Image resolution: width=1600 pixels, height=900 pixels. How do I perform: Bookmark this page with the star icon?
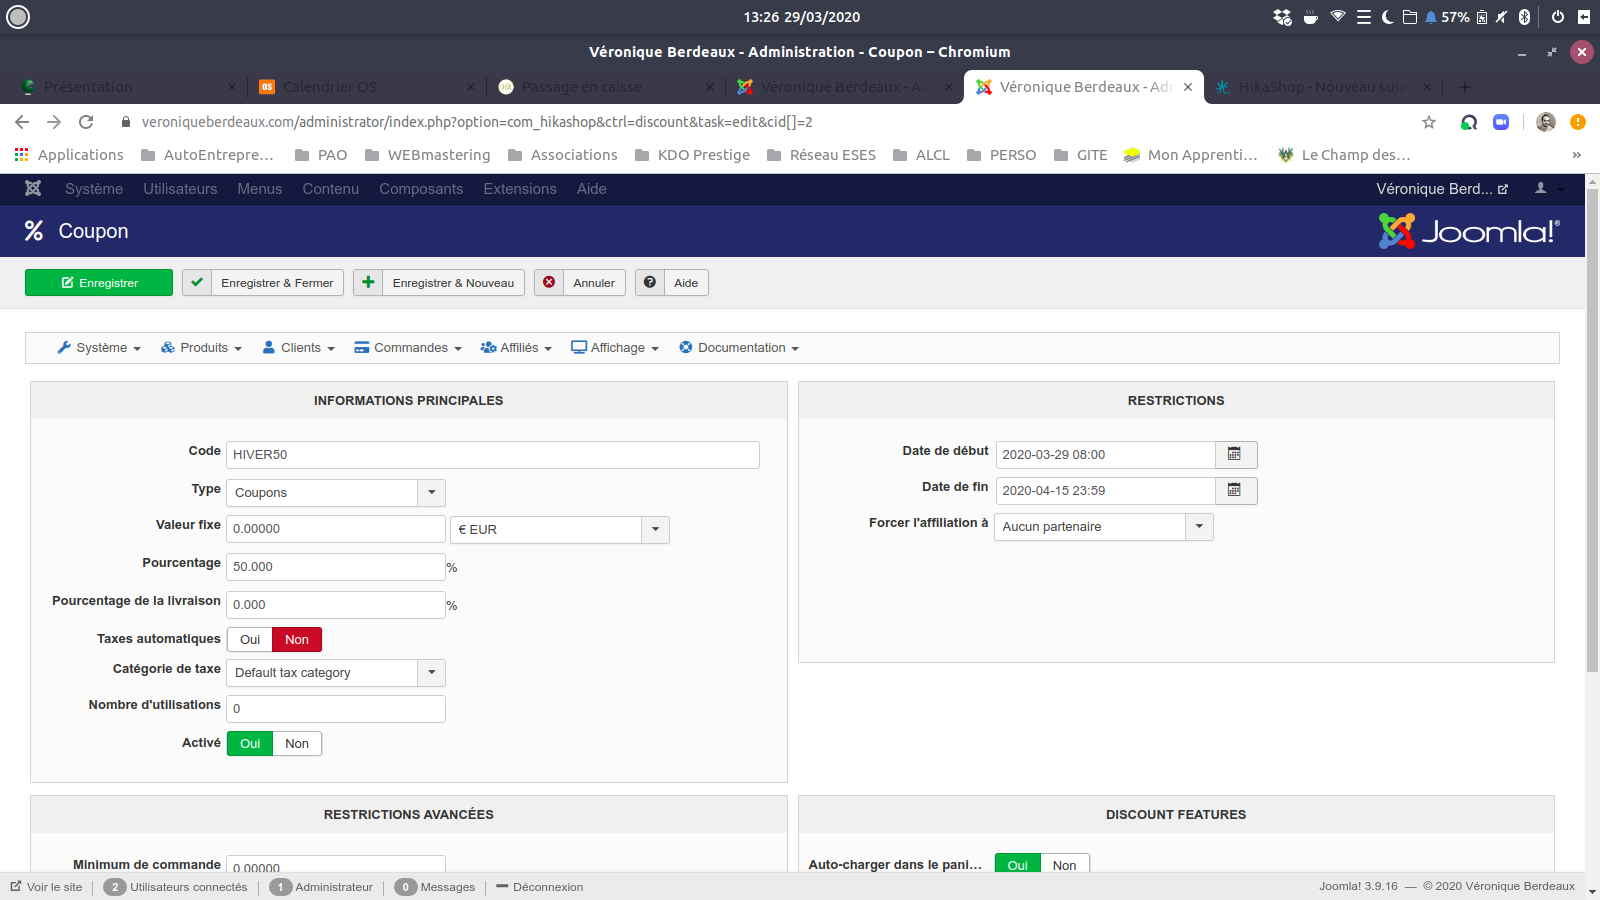tap(1429, 122)
